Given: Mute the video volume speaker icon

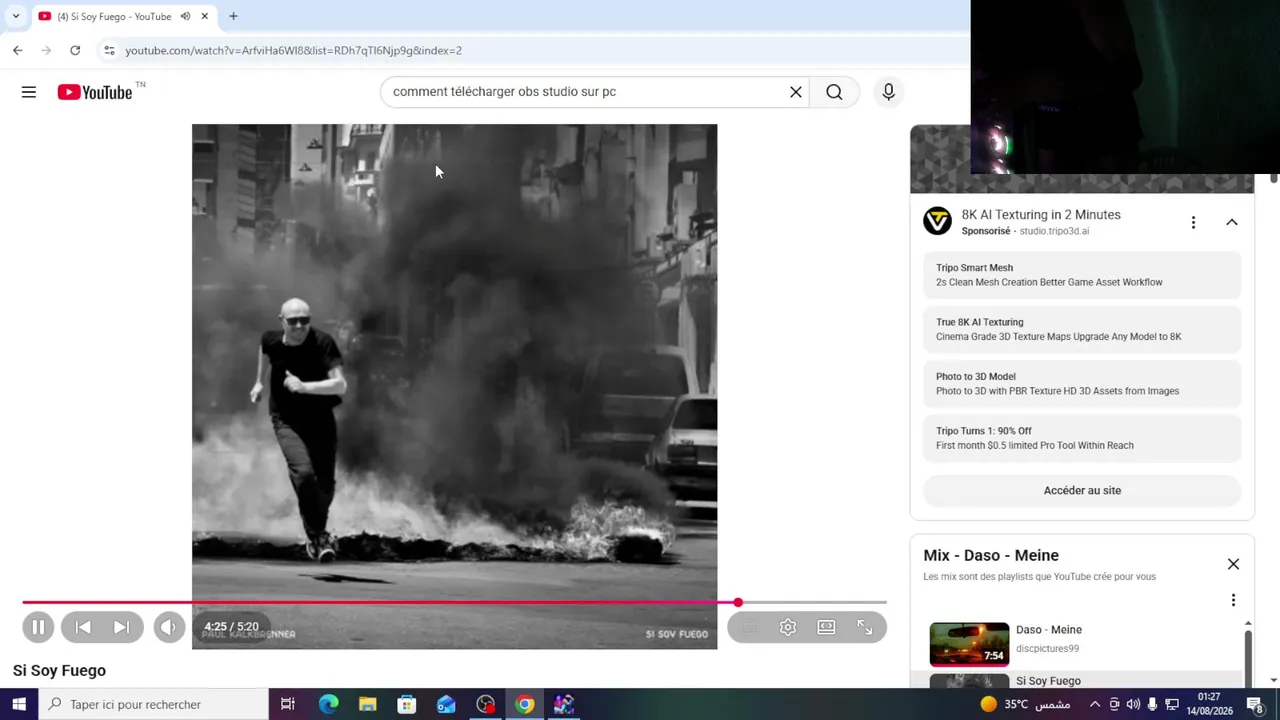Looking at the screenshot, I should tap(168, 627).
